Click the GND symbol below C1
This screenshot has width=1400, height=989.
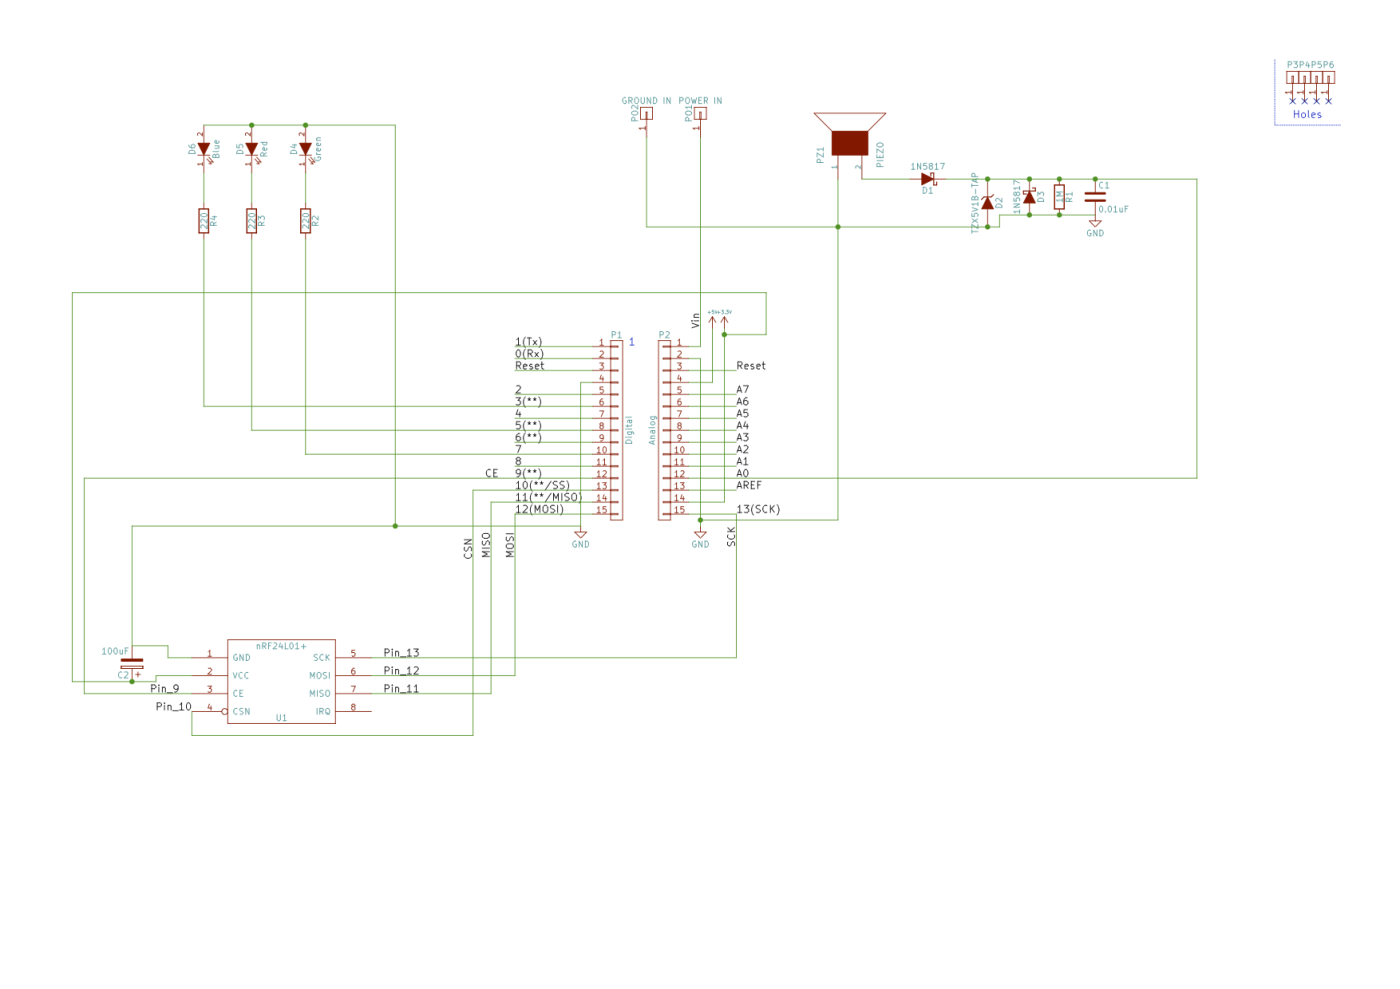coord(1094,222)
